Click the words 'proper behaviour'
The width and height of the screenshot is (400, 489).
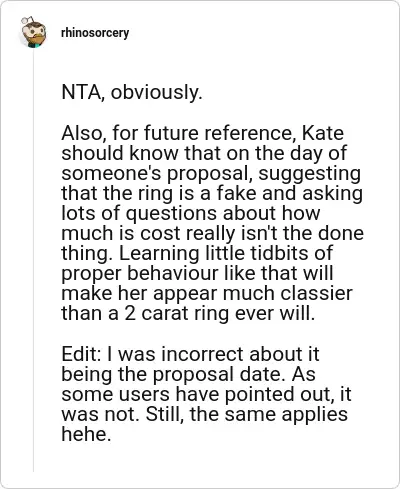(x=140, y=274)
